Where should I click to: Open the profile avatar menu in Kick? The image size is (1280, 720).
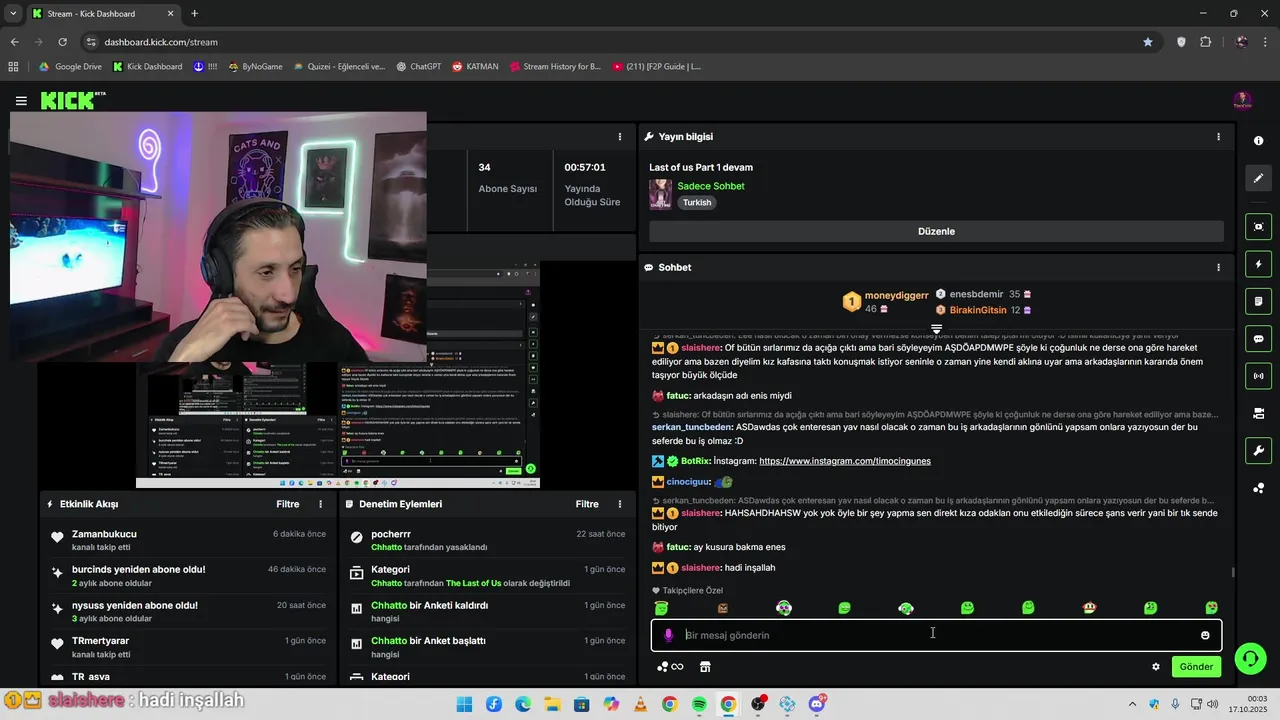click(1242, 101)
